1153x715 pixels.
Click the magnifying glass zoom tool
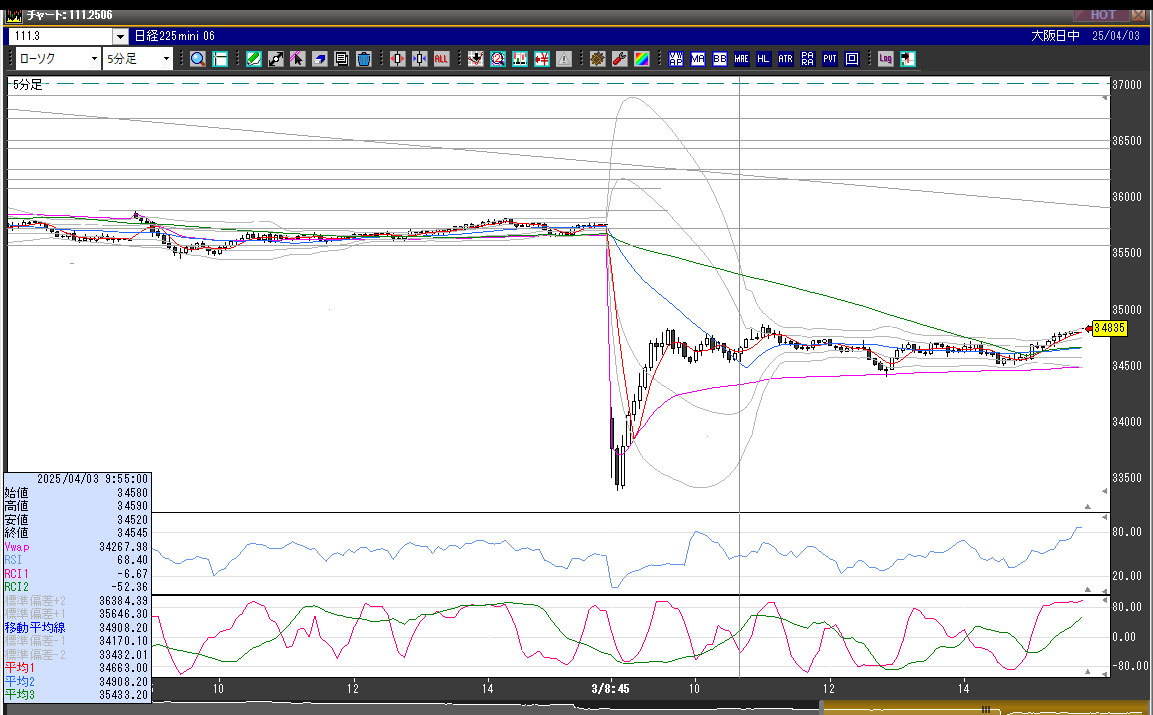pyautogui.click(x=198, y=59)
